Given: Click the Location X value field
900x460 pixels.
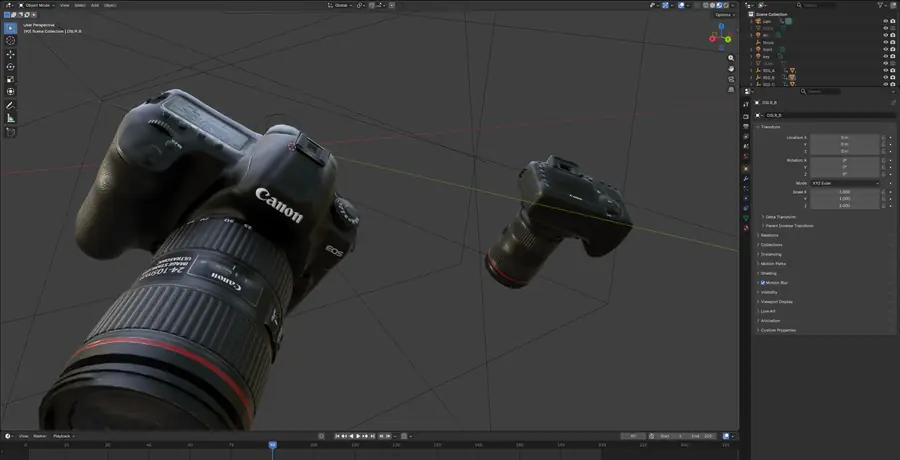Looking at the screenshot, I should (x=844, y=138).
